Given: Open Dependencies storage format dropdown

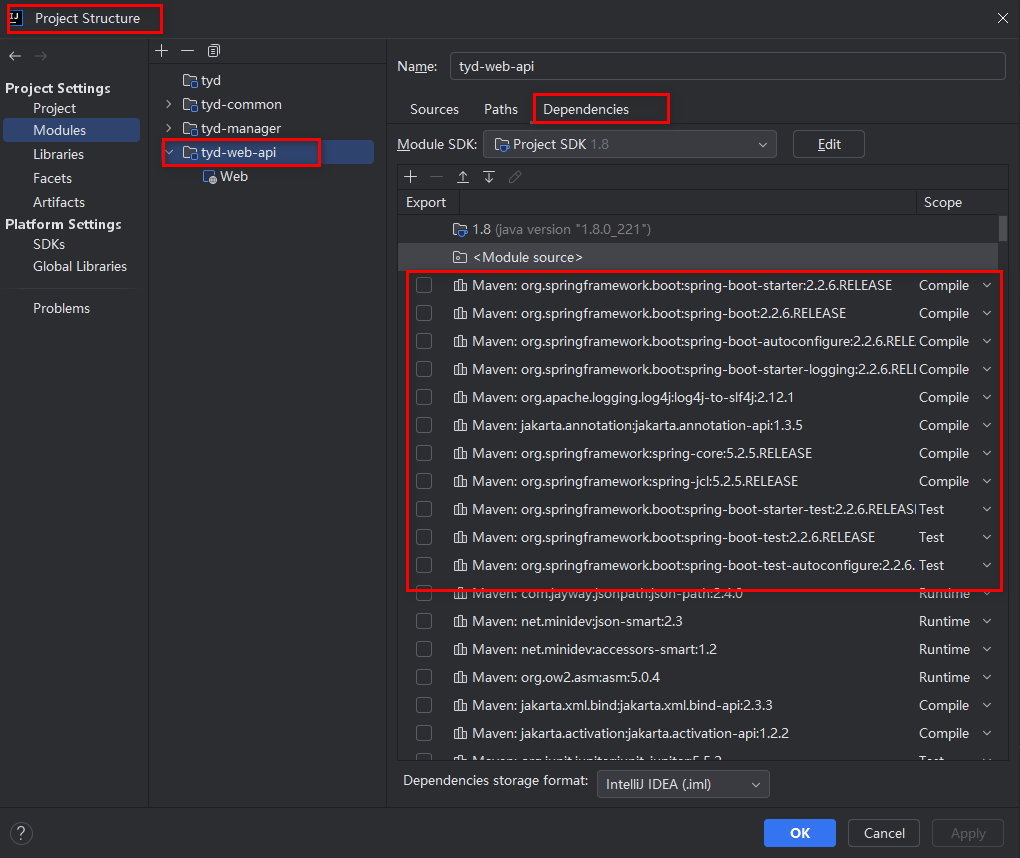Looking at the screenshot, I should (x=683, y=784).
